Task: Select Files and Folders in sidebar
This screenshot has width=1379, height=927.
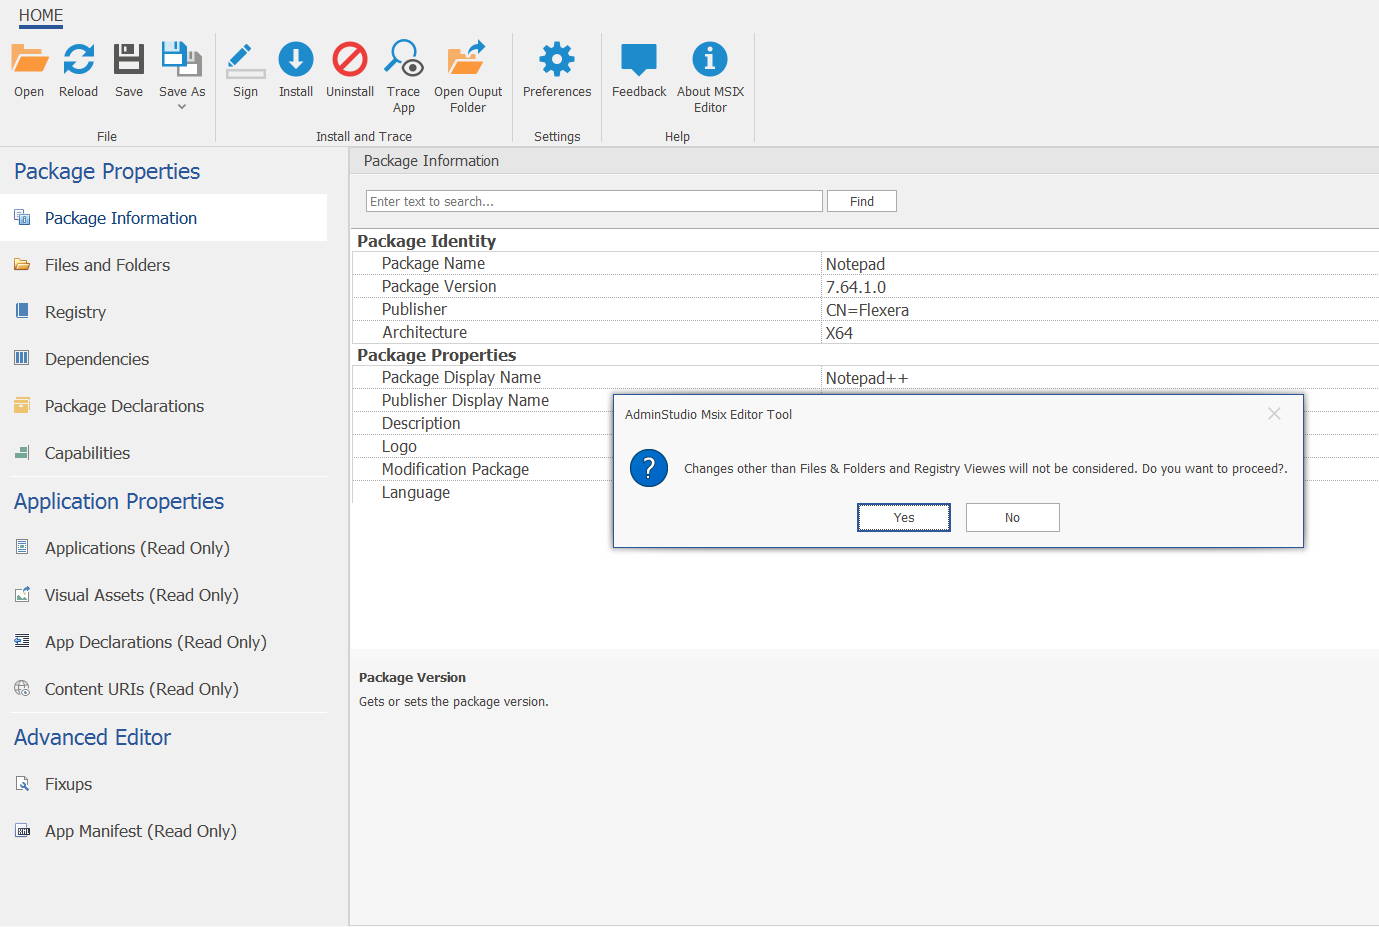Action: click(x=107, y=265)
